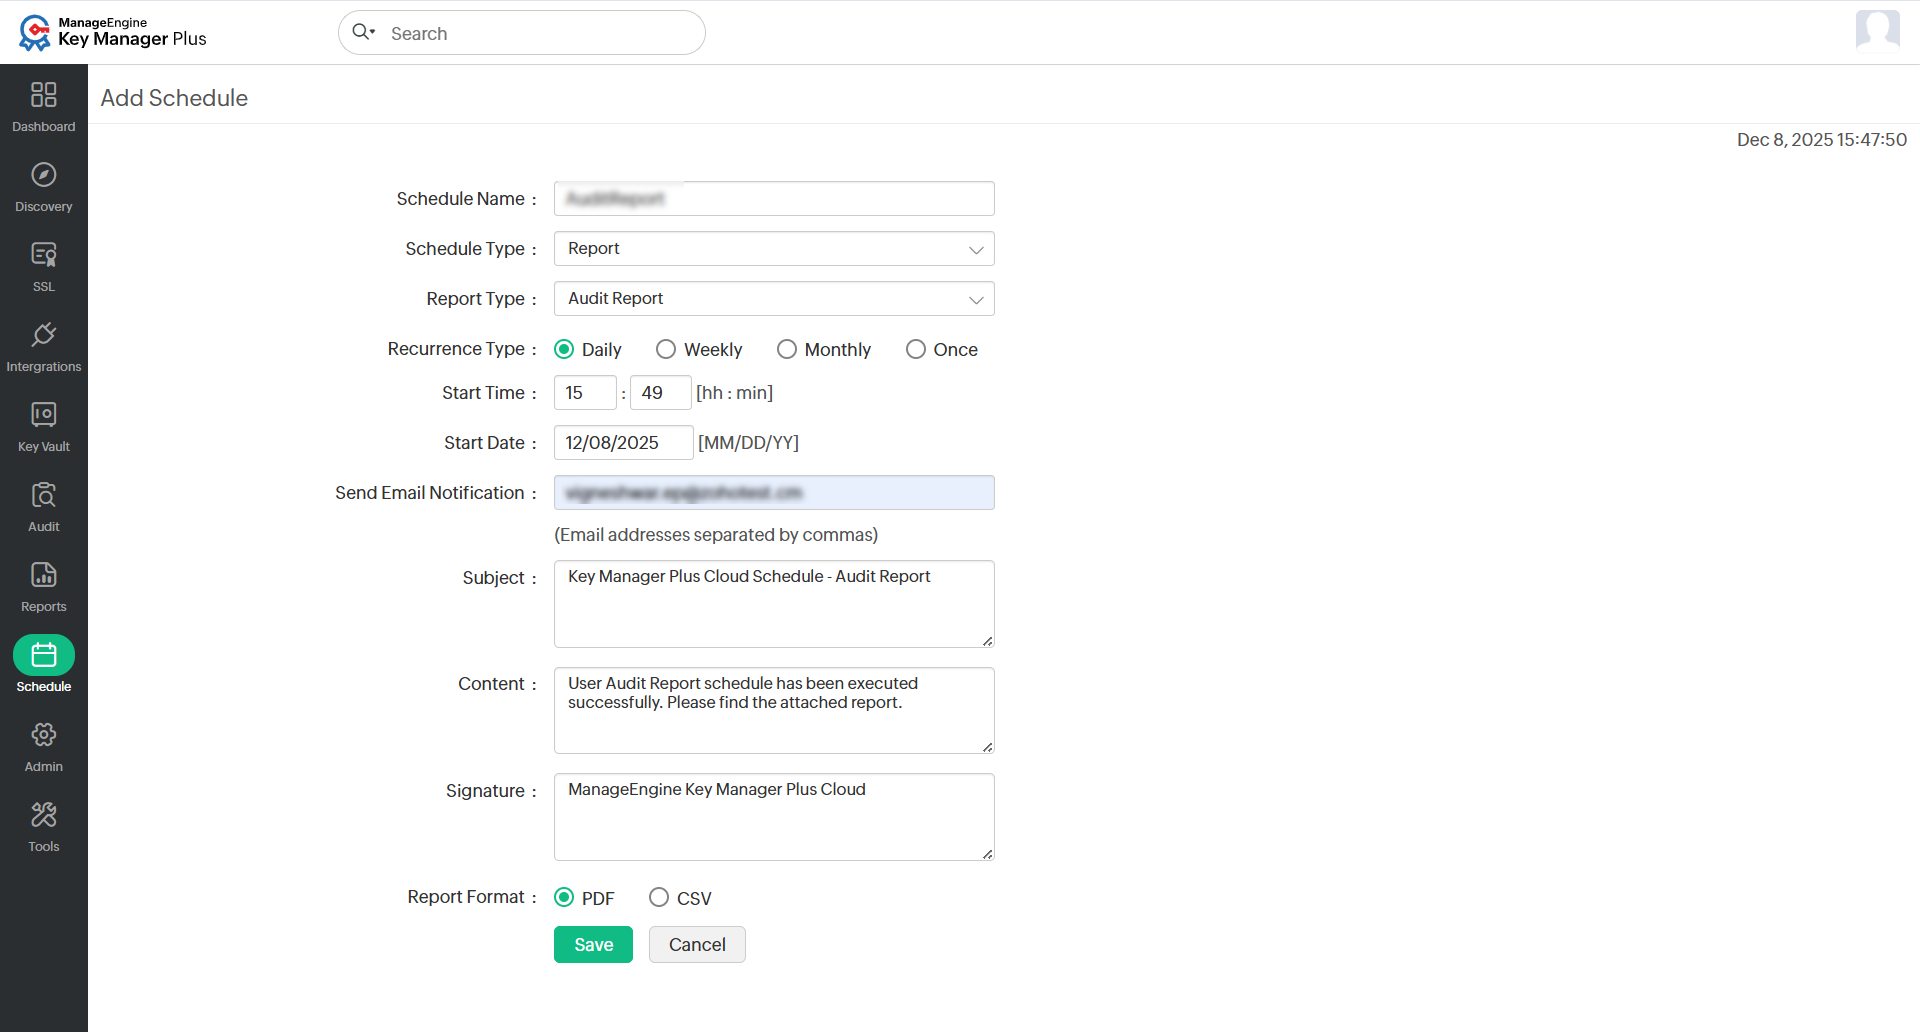Click the 'Report Format' label
Viewport: 1920px width, 1032px height.
(466, 897)
